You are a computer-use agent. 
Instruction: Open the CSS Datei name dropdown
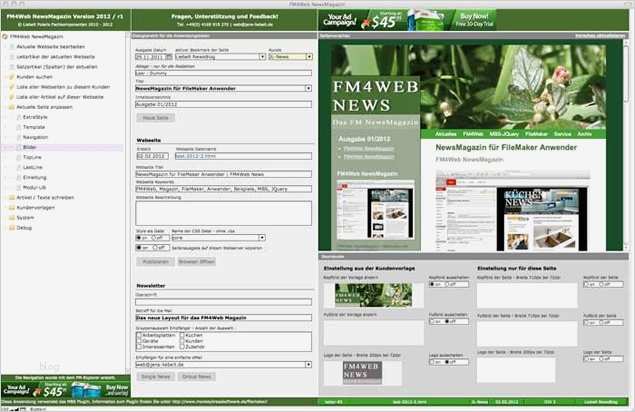tap(262, 238)
